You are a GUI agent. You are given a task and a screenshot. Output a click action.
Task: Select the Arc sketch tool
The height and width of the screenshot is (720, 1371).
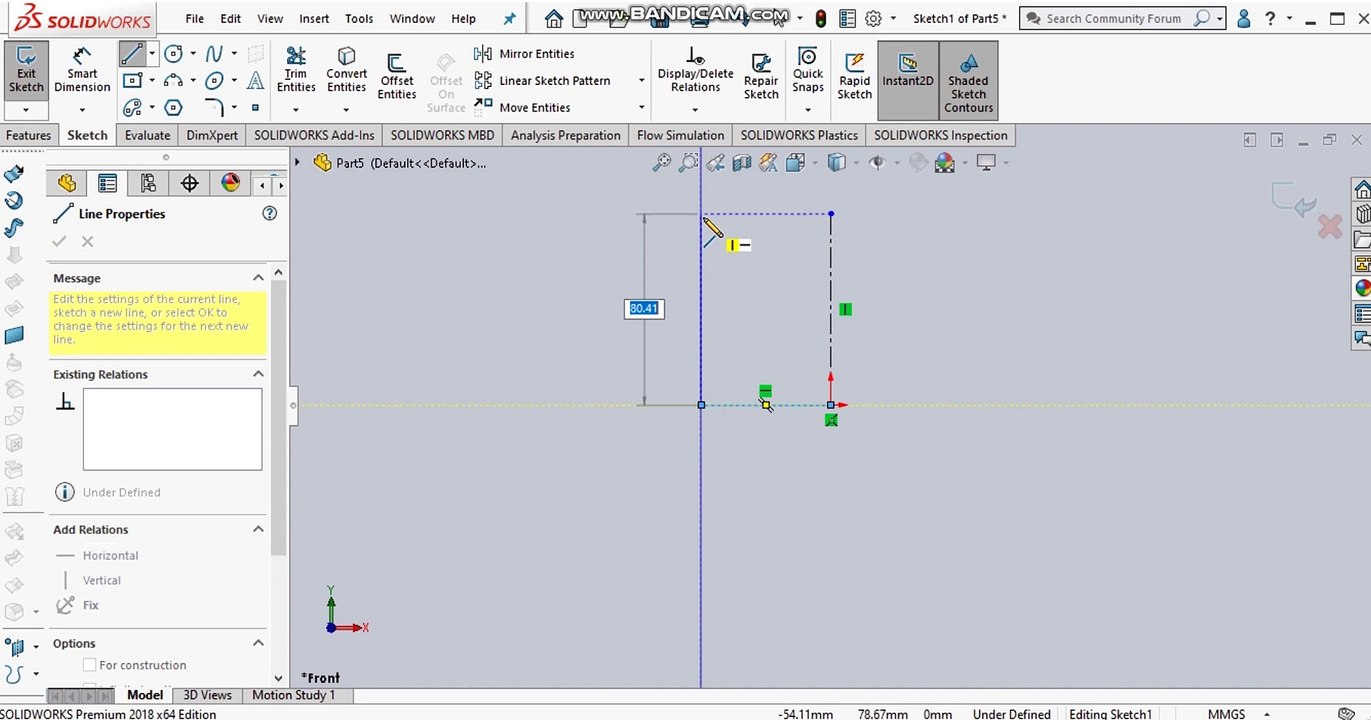(173, 81)
